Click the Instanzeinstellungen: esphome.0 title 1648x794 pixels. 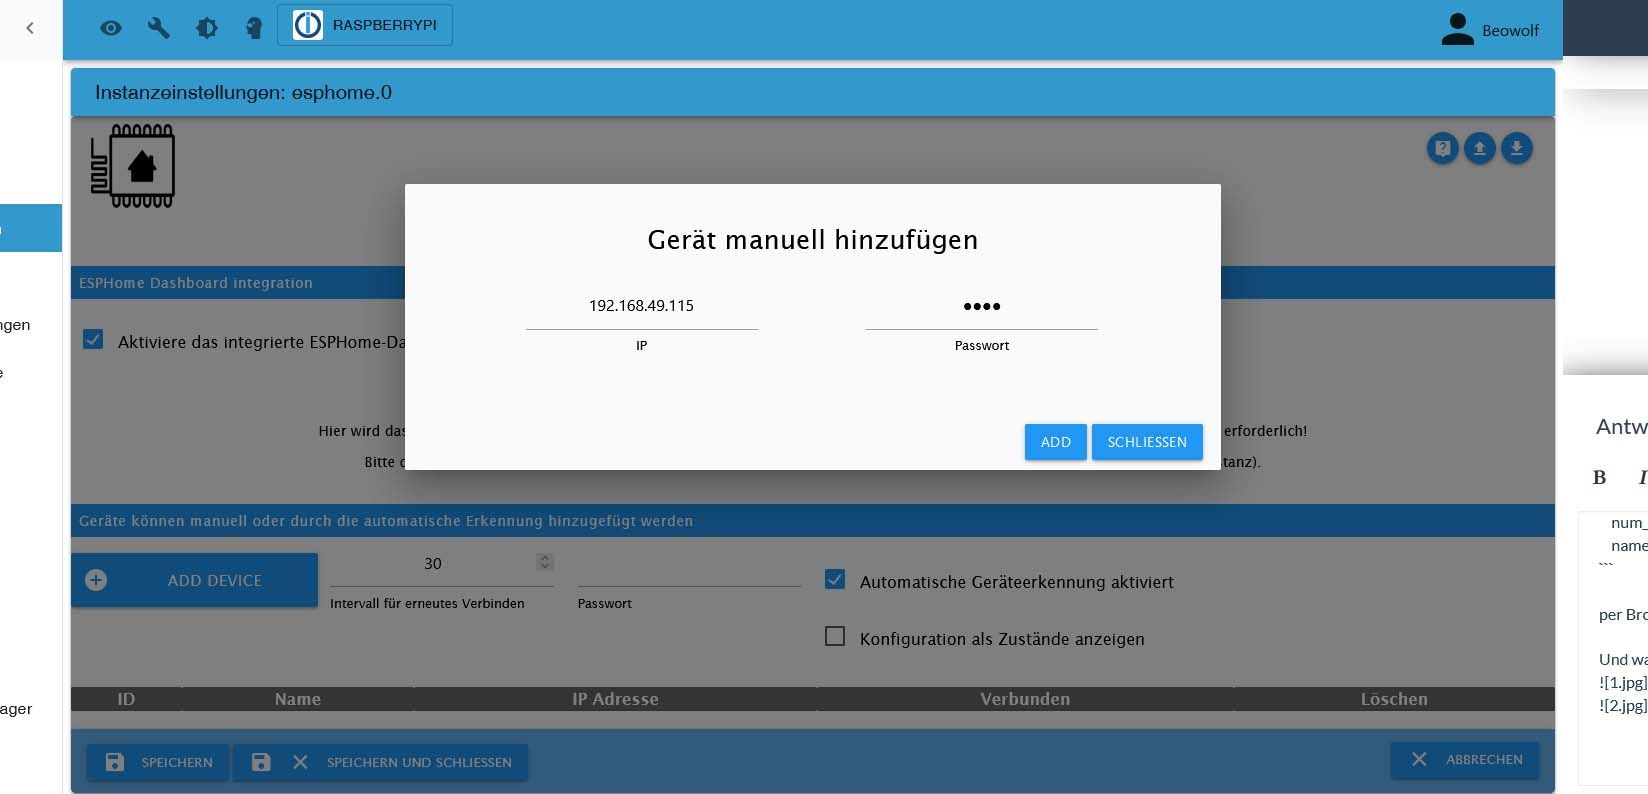[243, 93]
